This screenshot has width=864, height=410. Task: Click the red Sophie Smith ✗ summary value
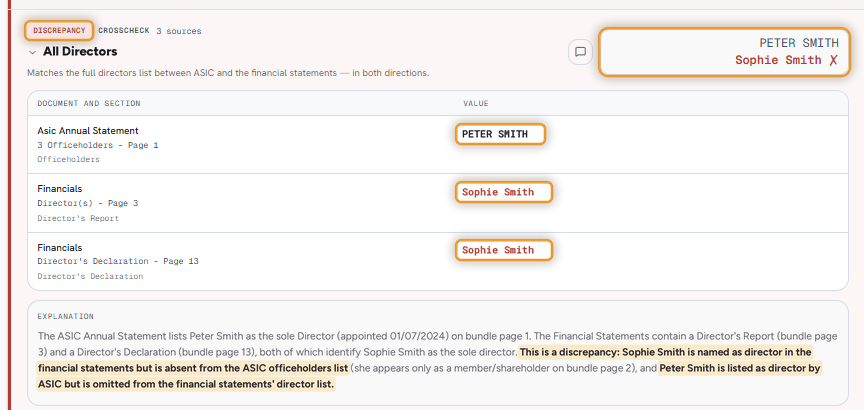[786, 60]
